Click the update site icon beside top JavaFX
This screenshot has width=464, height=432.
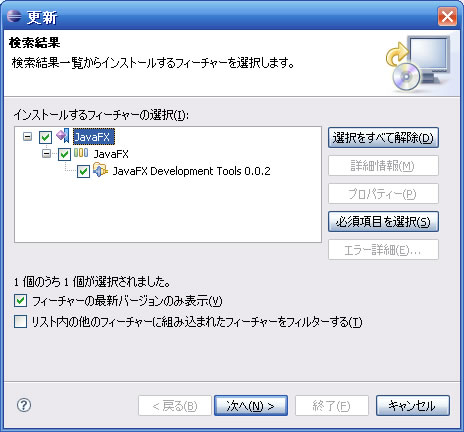63,136
